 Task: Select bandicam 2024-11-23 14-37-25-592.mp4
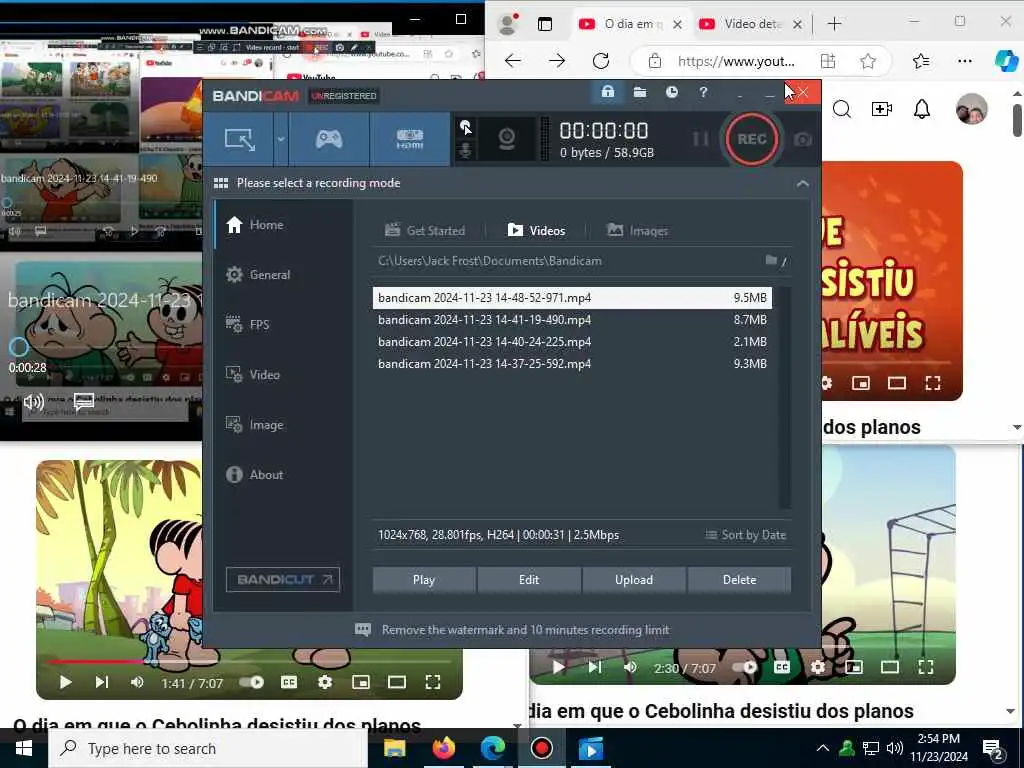[572, 364]
